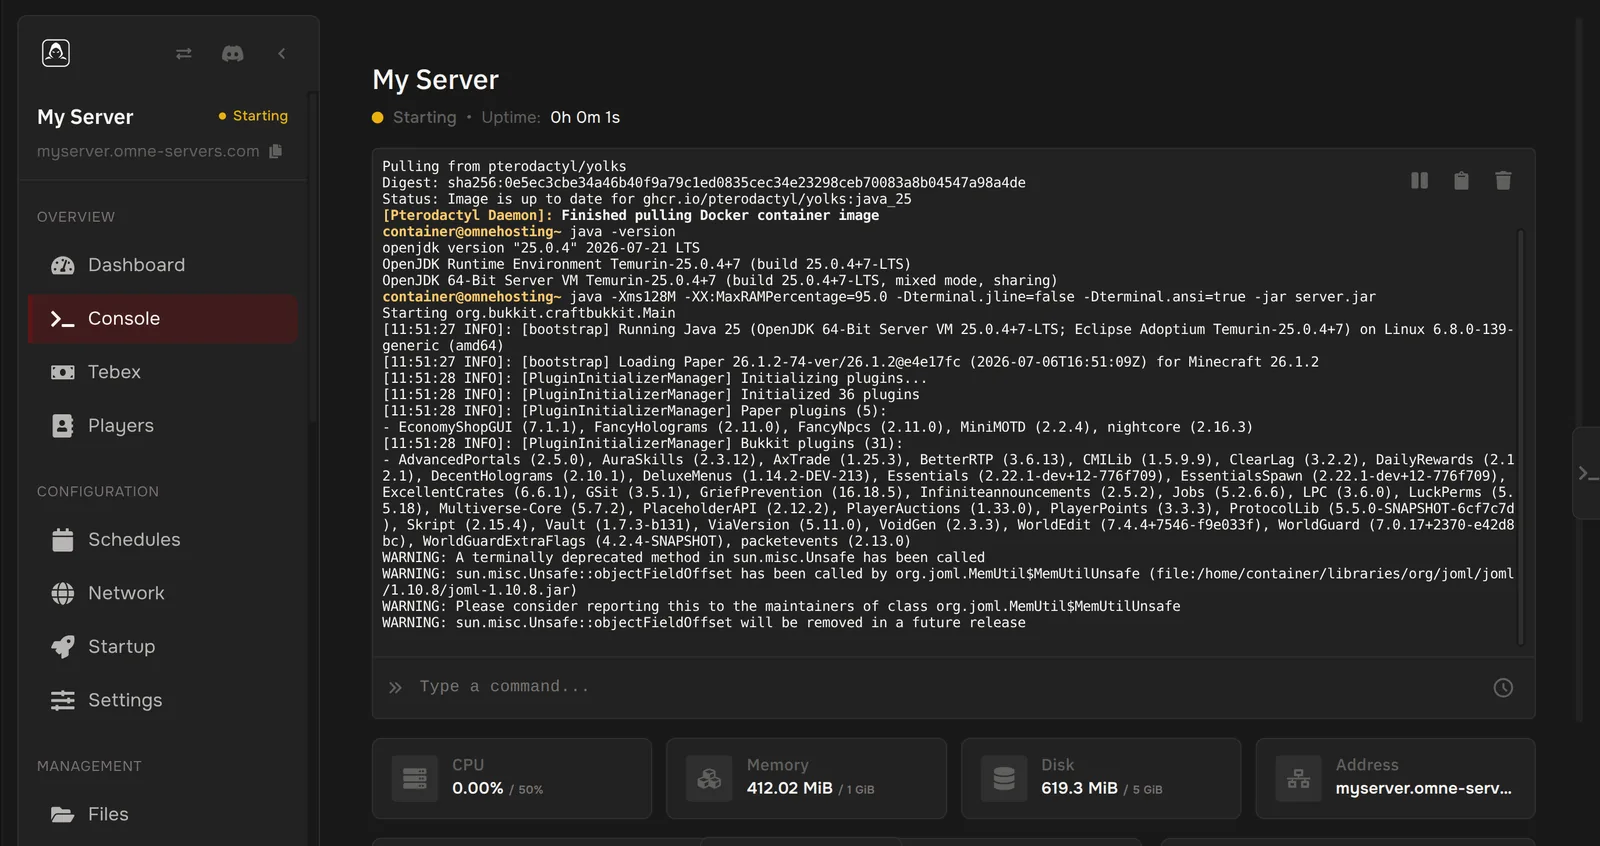
Task: Click the My Server name in sidebar
Action: 85,117
